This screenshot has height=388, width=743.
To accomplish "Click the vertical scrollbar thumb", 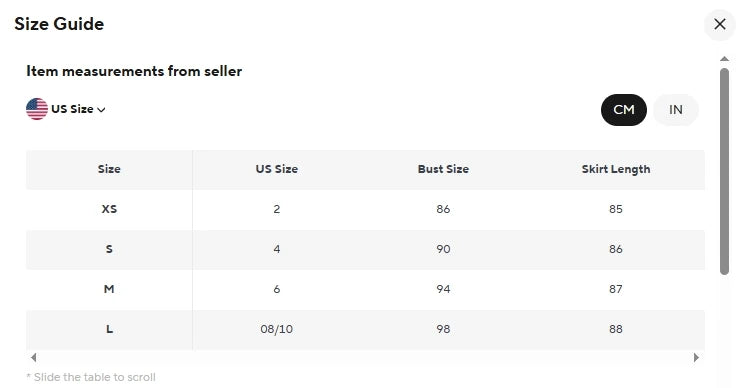I will click(724, 171).
